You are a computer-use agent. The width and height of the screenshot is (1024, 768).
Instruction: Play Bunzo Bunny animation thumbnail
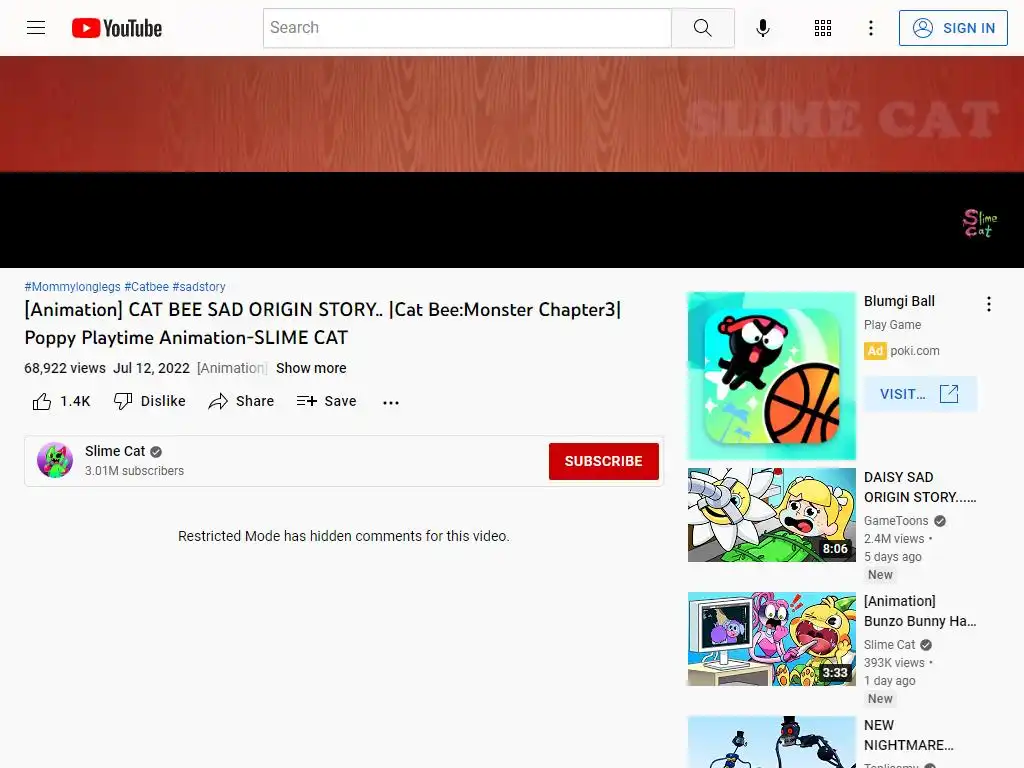point(771,639)
